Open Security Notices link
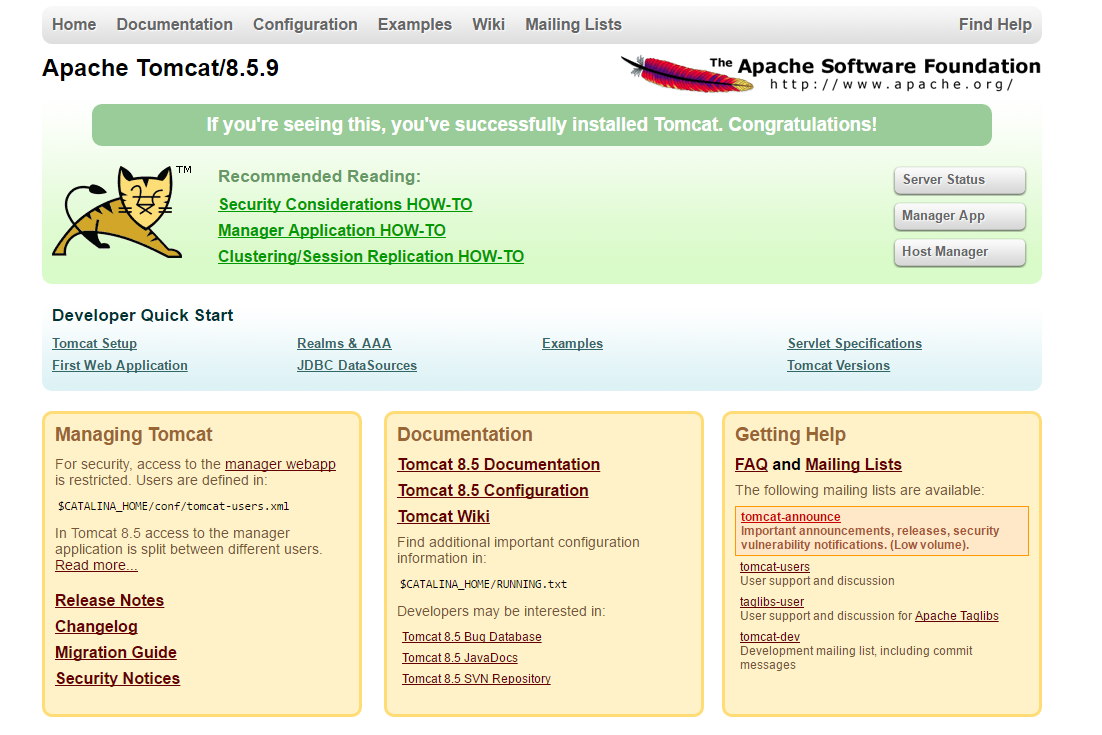1102x735 pixels. [x=118, y=679]
